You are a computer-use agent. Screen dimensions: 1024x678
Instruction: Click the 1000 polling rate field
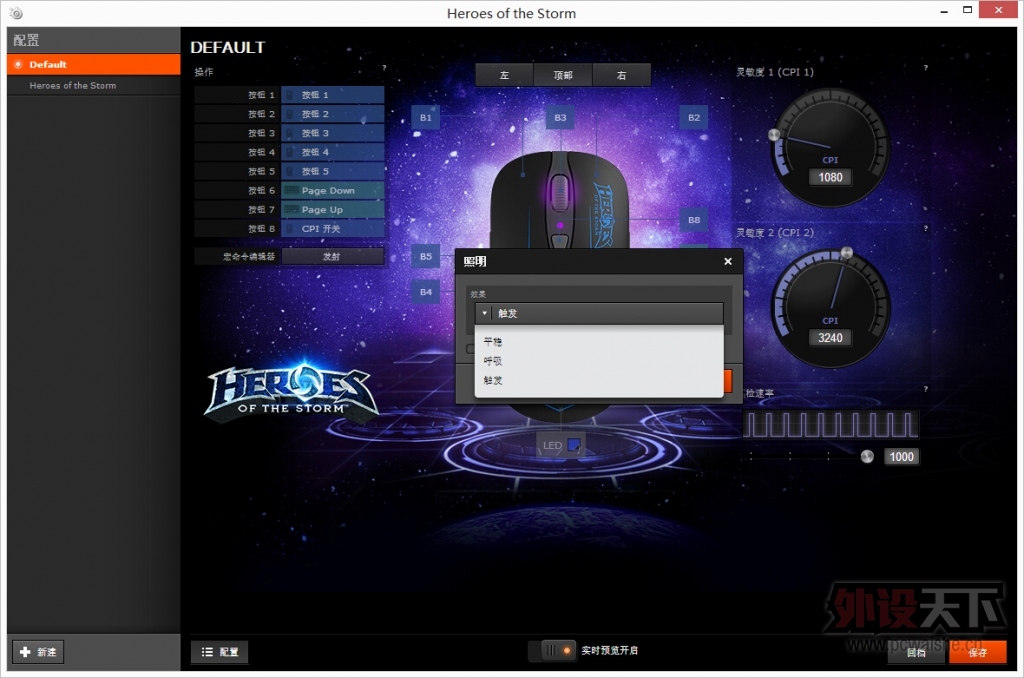coord(901,457)
